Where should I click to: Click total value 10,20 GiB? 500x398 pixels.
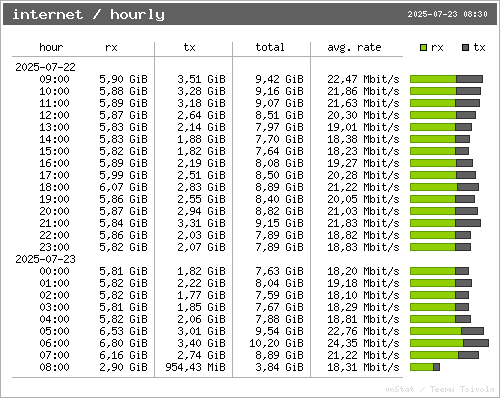276,343
